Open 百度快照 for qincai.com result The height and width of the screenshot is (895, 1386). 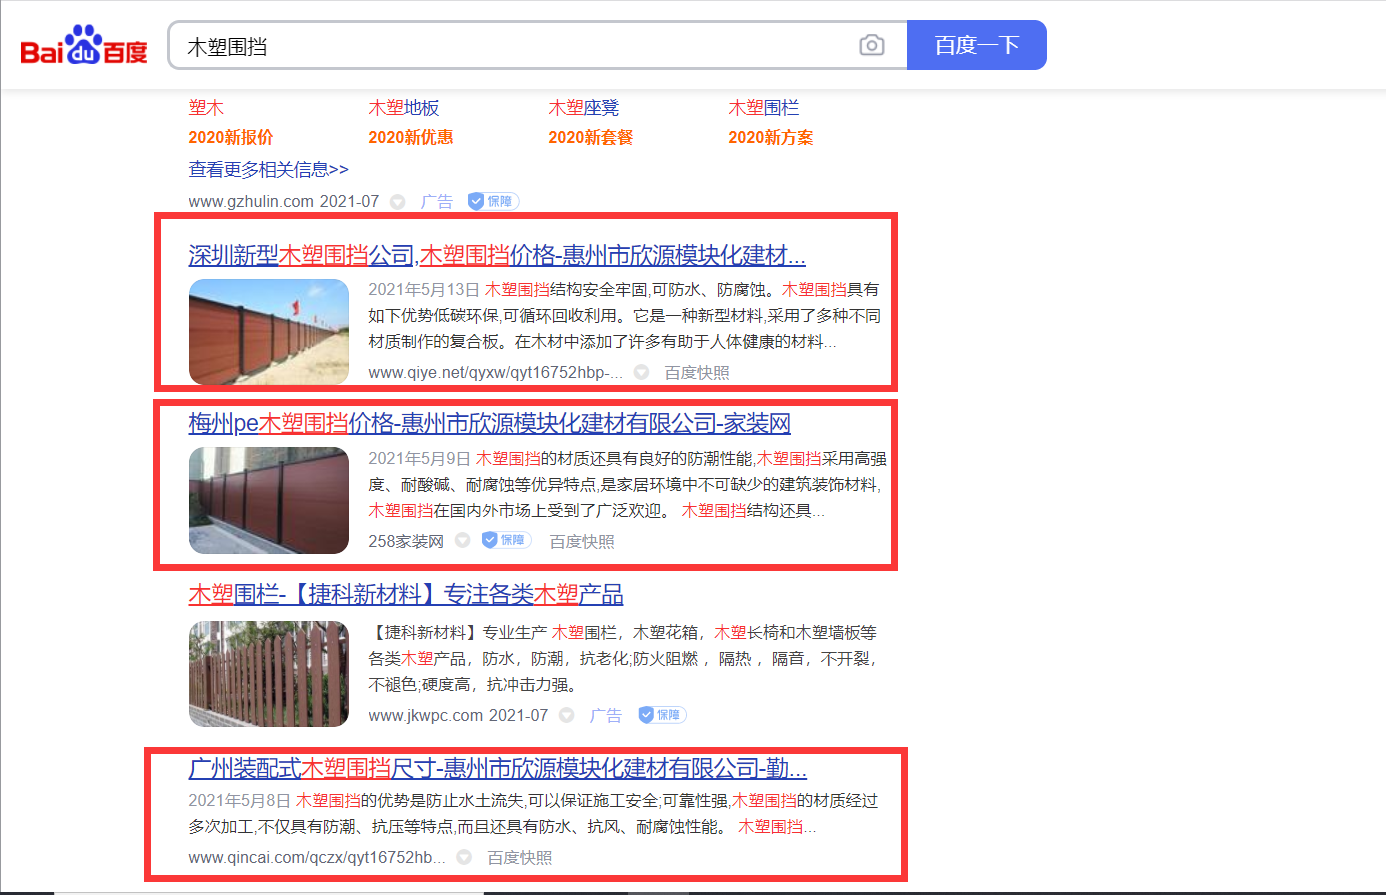pos(520,858)
